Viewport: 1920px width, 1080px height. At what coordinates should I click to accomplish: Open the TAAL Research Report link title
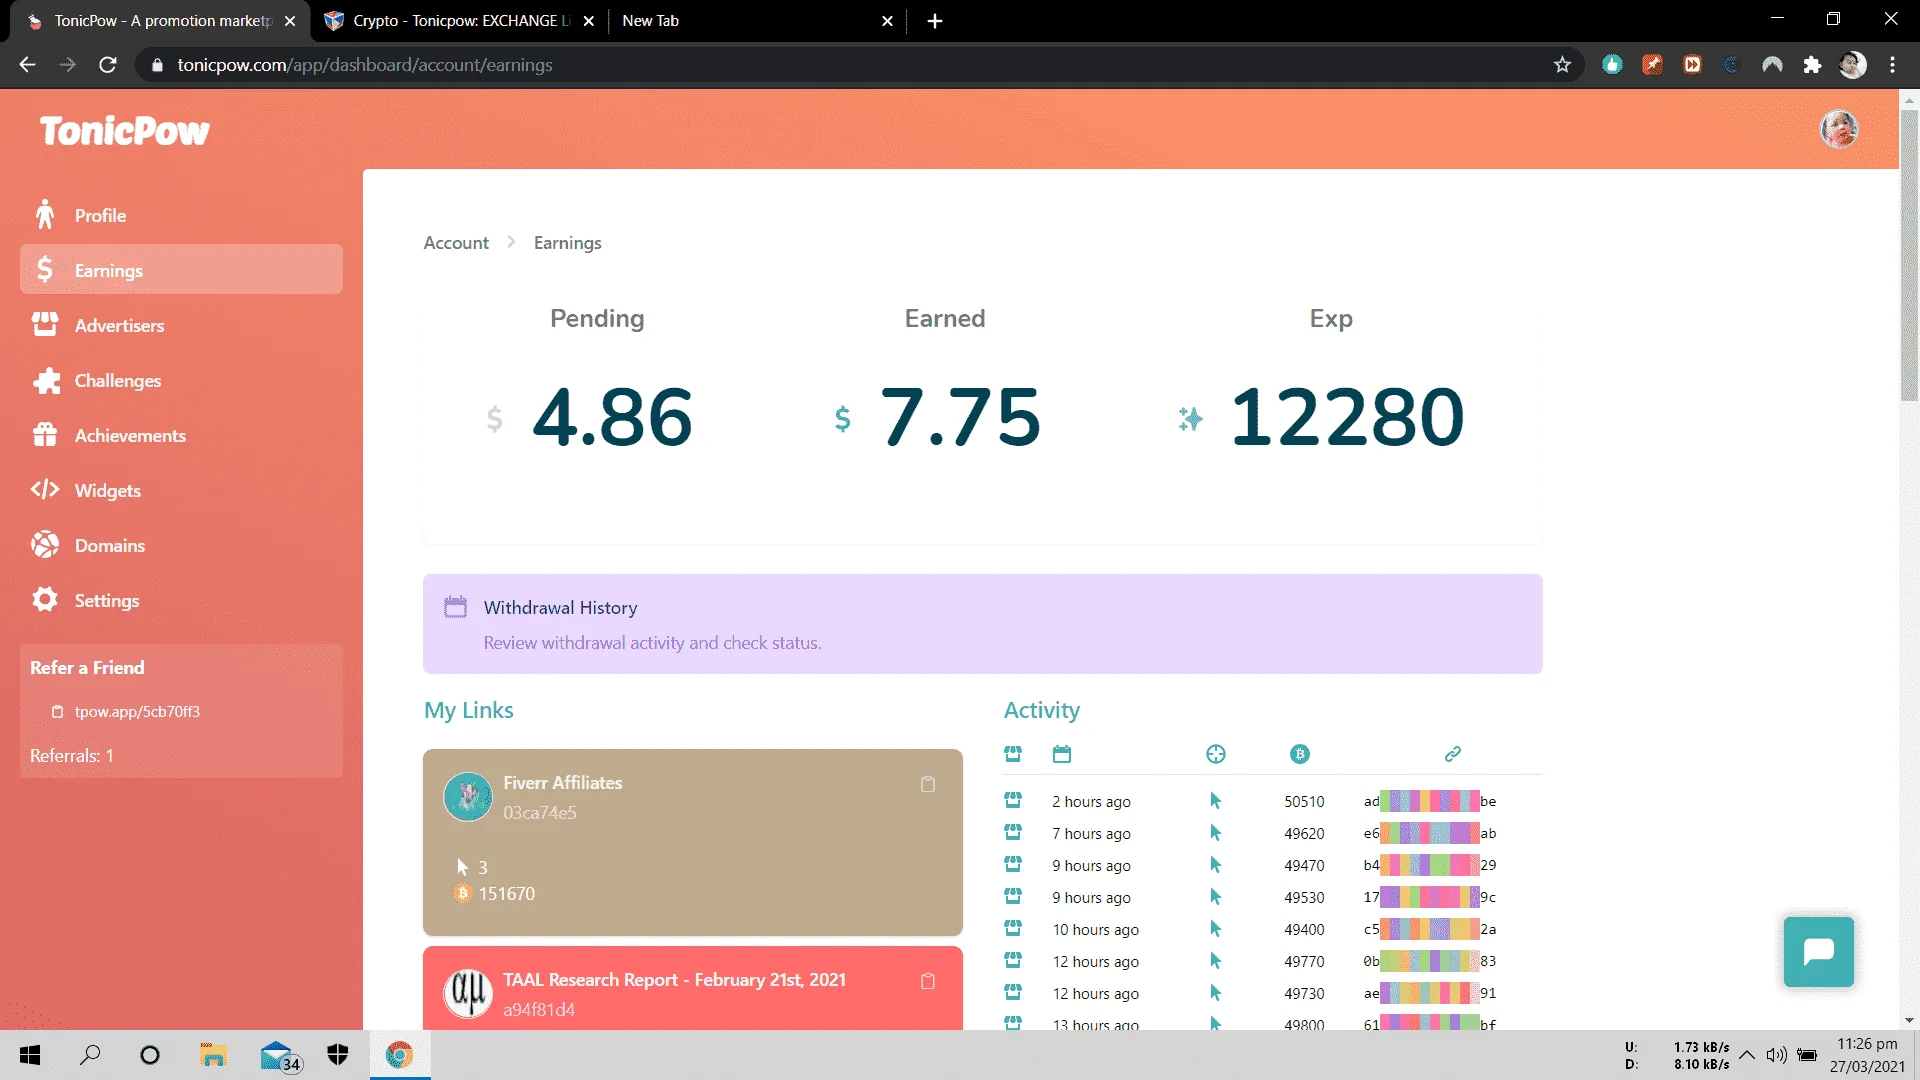tap(674, 980)
